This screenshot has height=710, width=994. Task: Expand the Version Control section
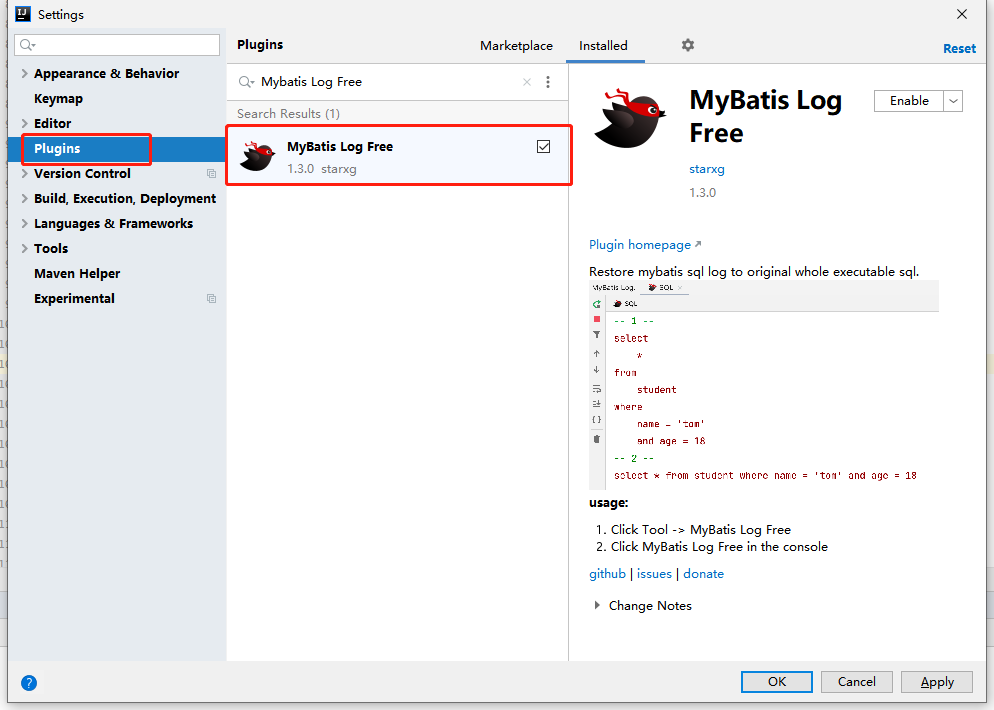[x=24, y=174]
